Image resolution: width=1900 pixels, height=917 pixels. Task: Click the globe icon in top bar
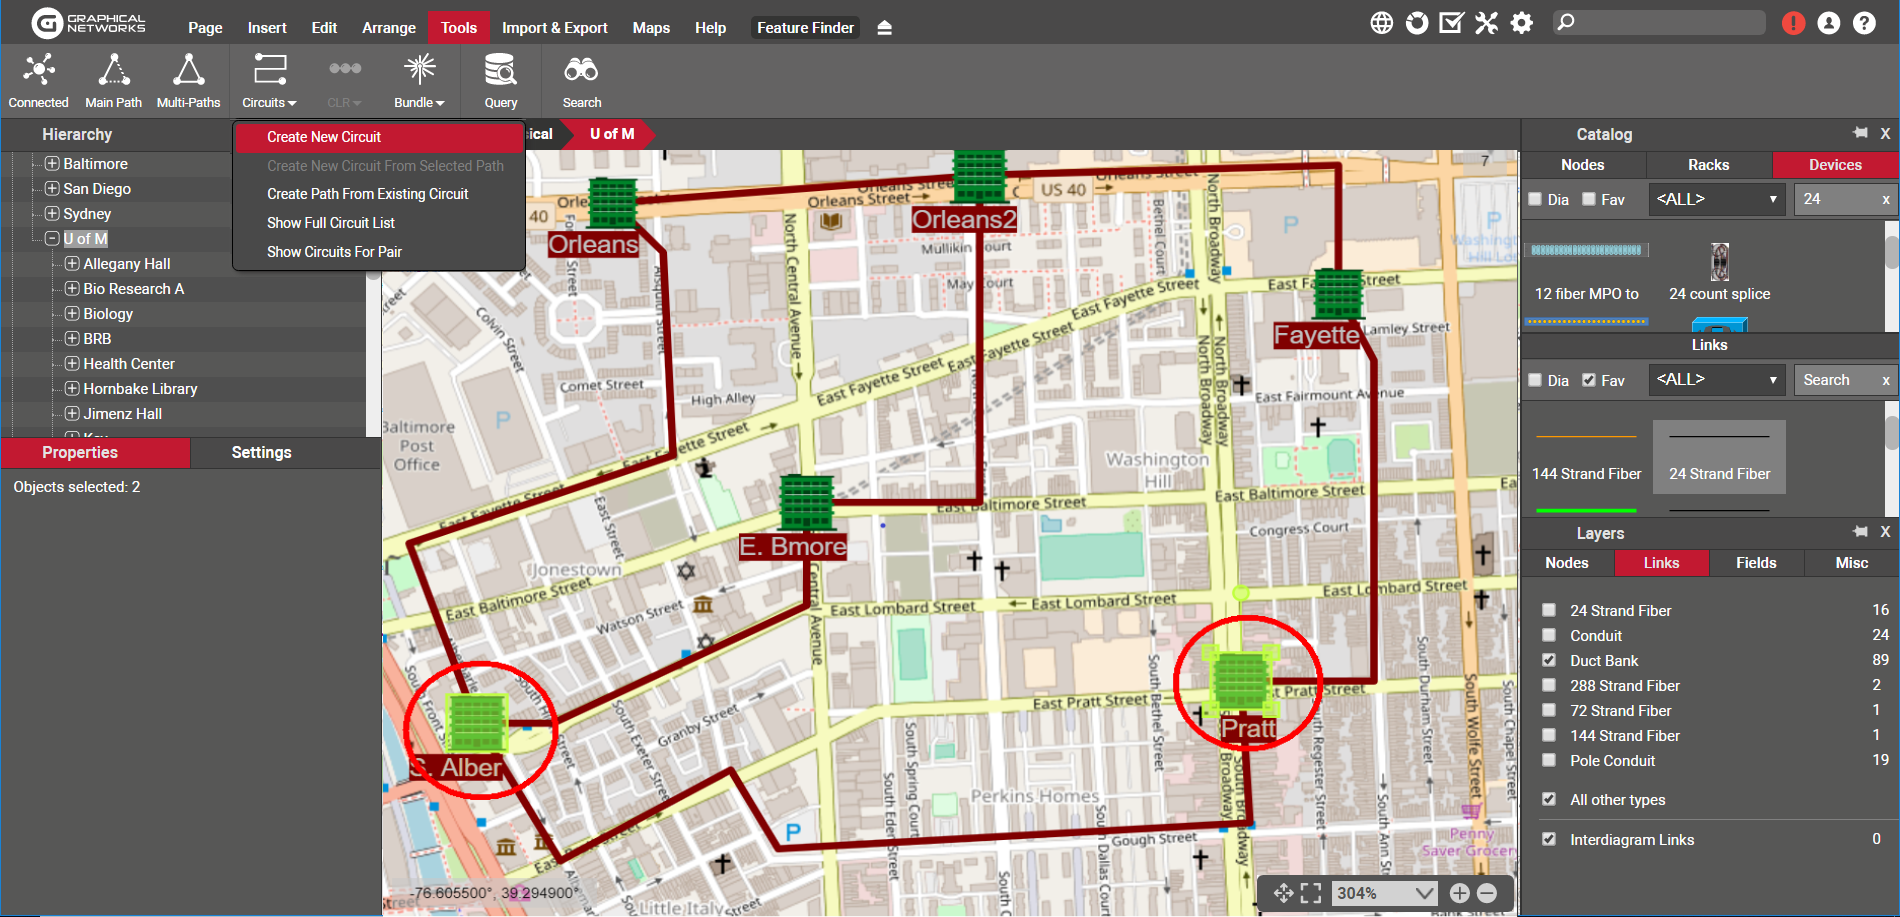[1381, 22]
